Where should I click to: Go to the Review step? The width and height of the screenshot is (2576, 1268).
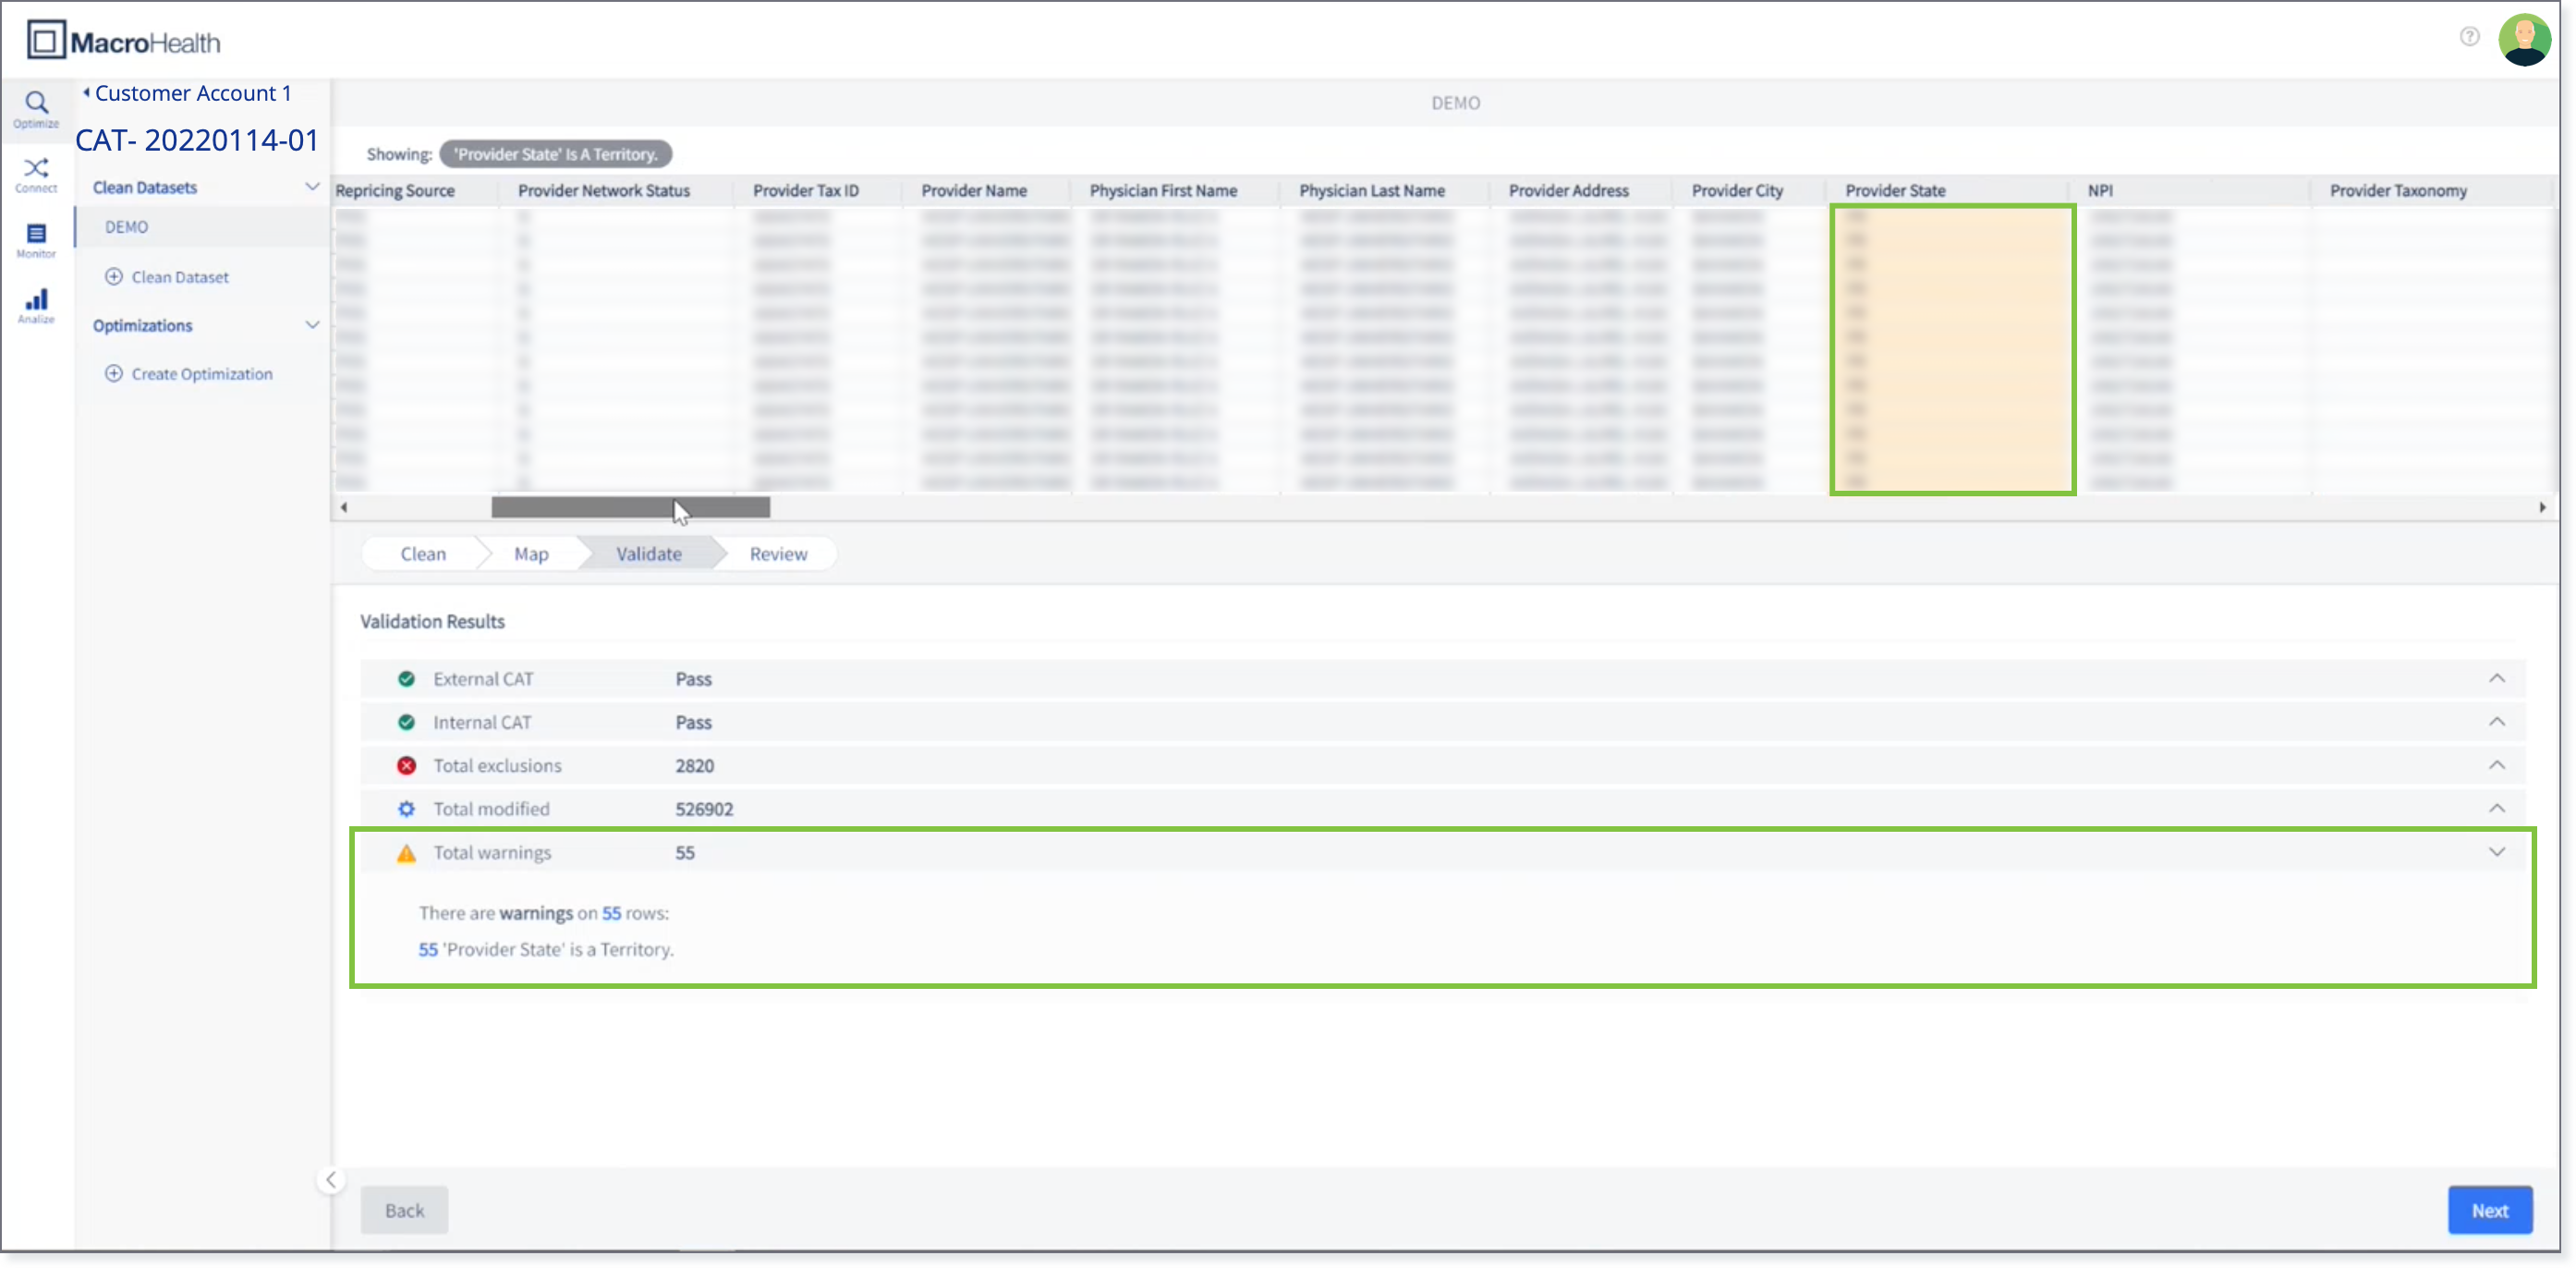tap(778, 554)
